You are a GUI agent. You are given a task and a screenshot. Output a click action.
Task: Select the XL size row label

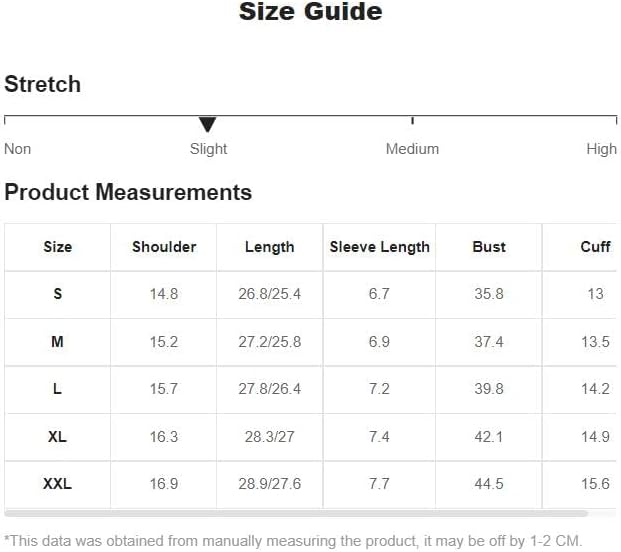click(57, 437)
